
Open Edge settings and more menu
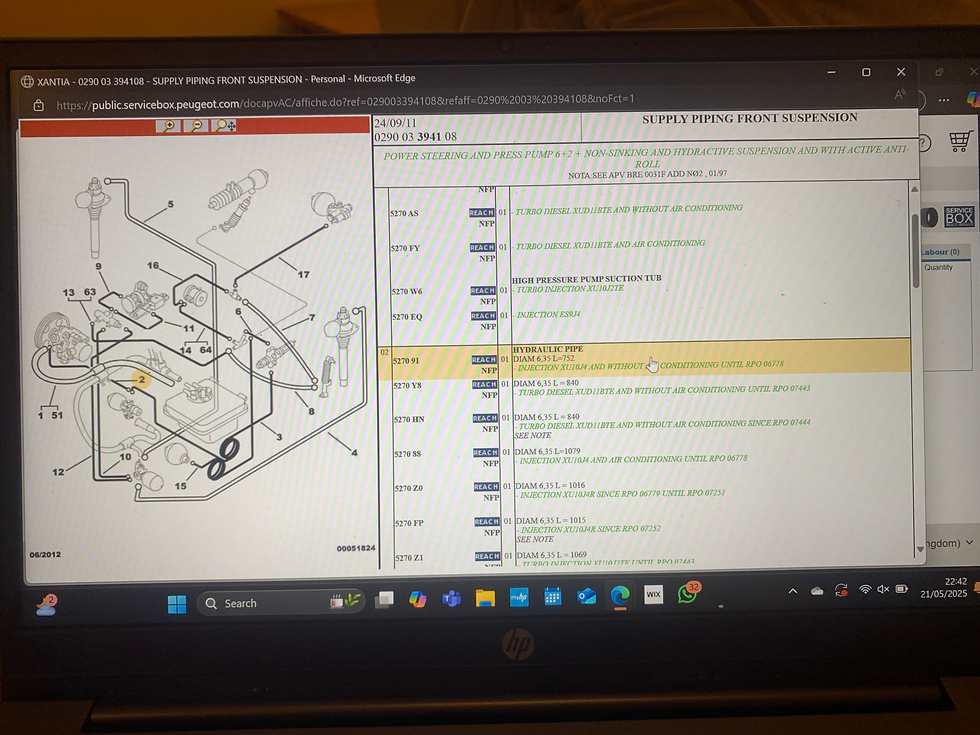click(x=944, y=100)
